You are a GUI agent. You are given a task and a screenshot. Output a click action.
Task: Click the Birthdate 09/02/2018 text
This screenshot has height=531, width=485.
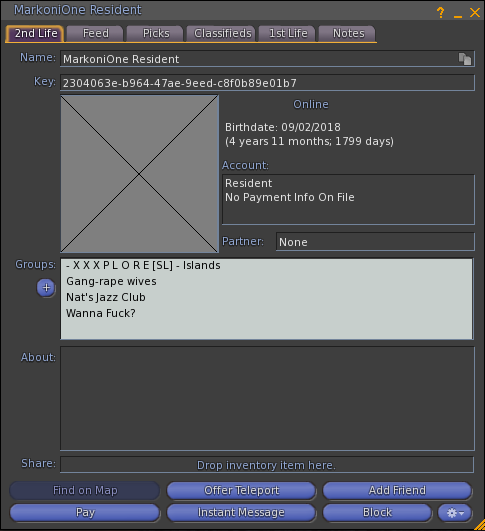click(283, 127)
